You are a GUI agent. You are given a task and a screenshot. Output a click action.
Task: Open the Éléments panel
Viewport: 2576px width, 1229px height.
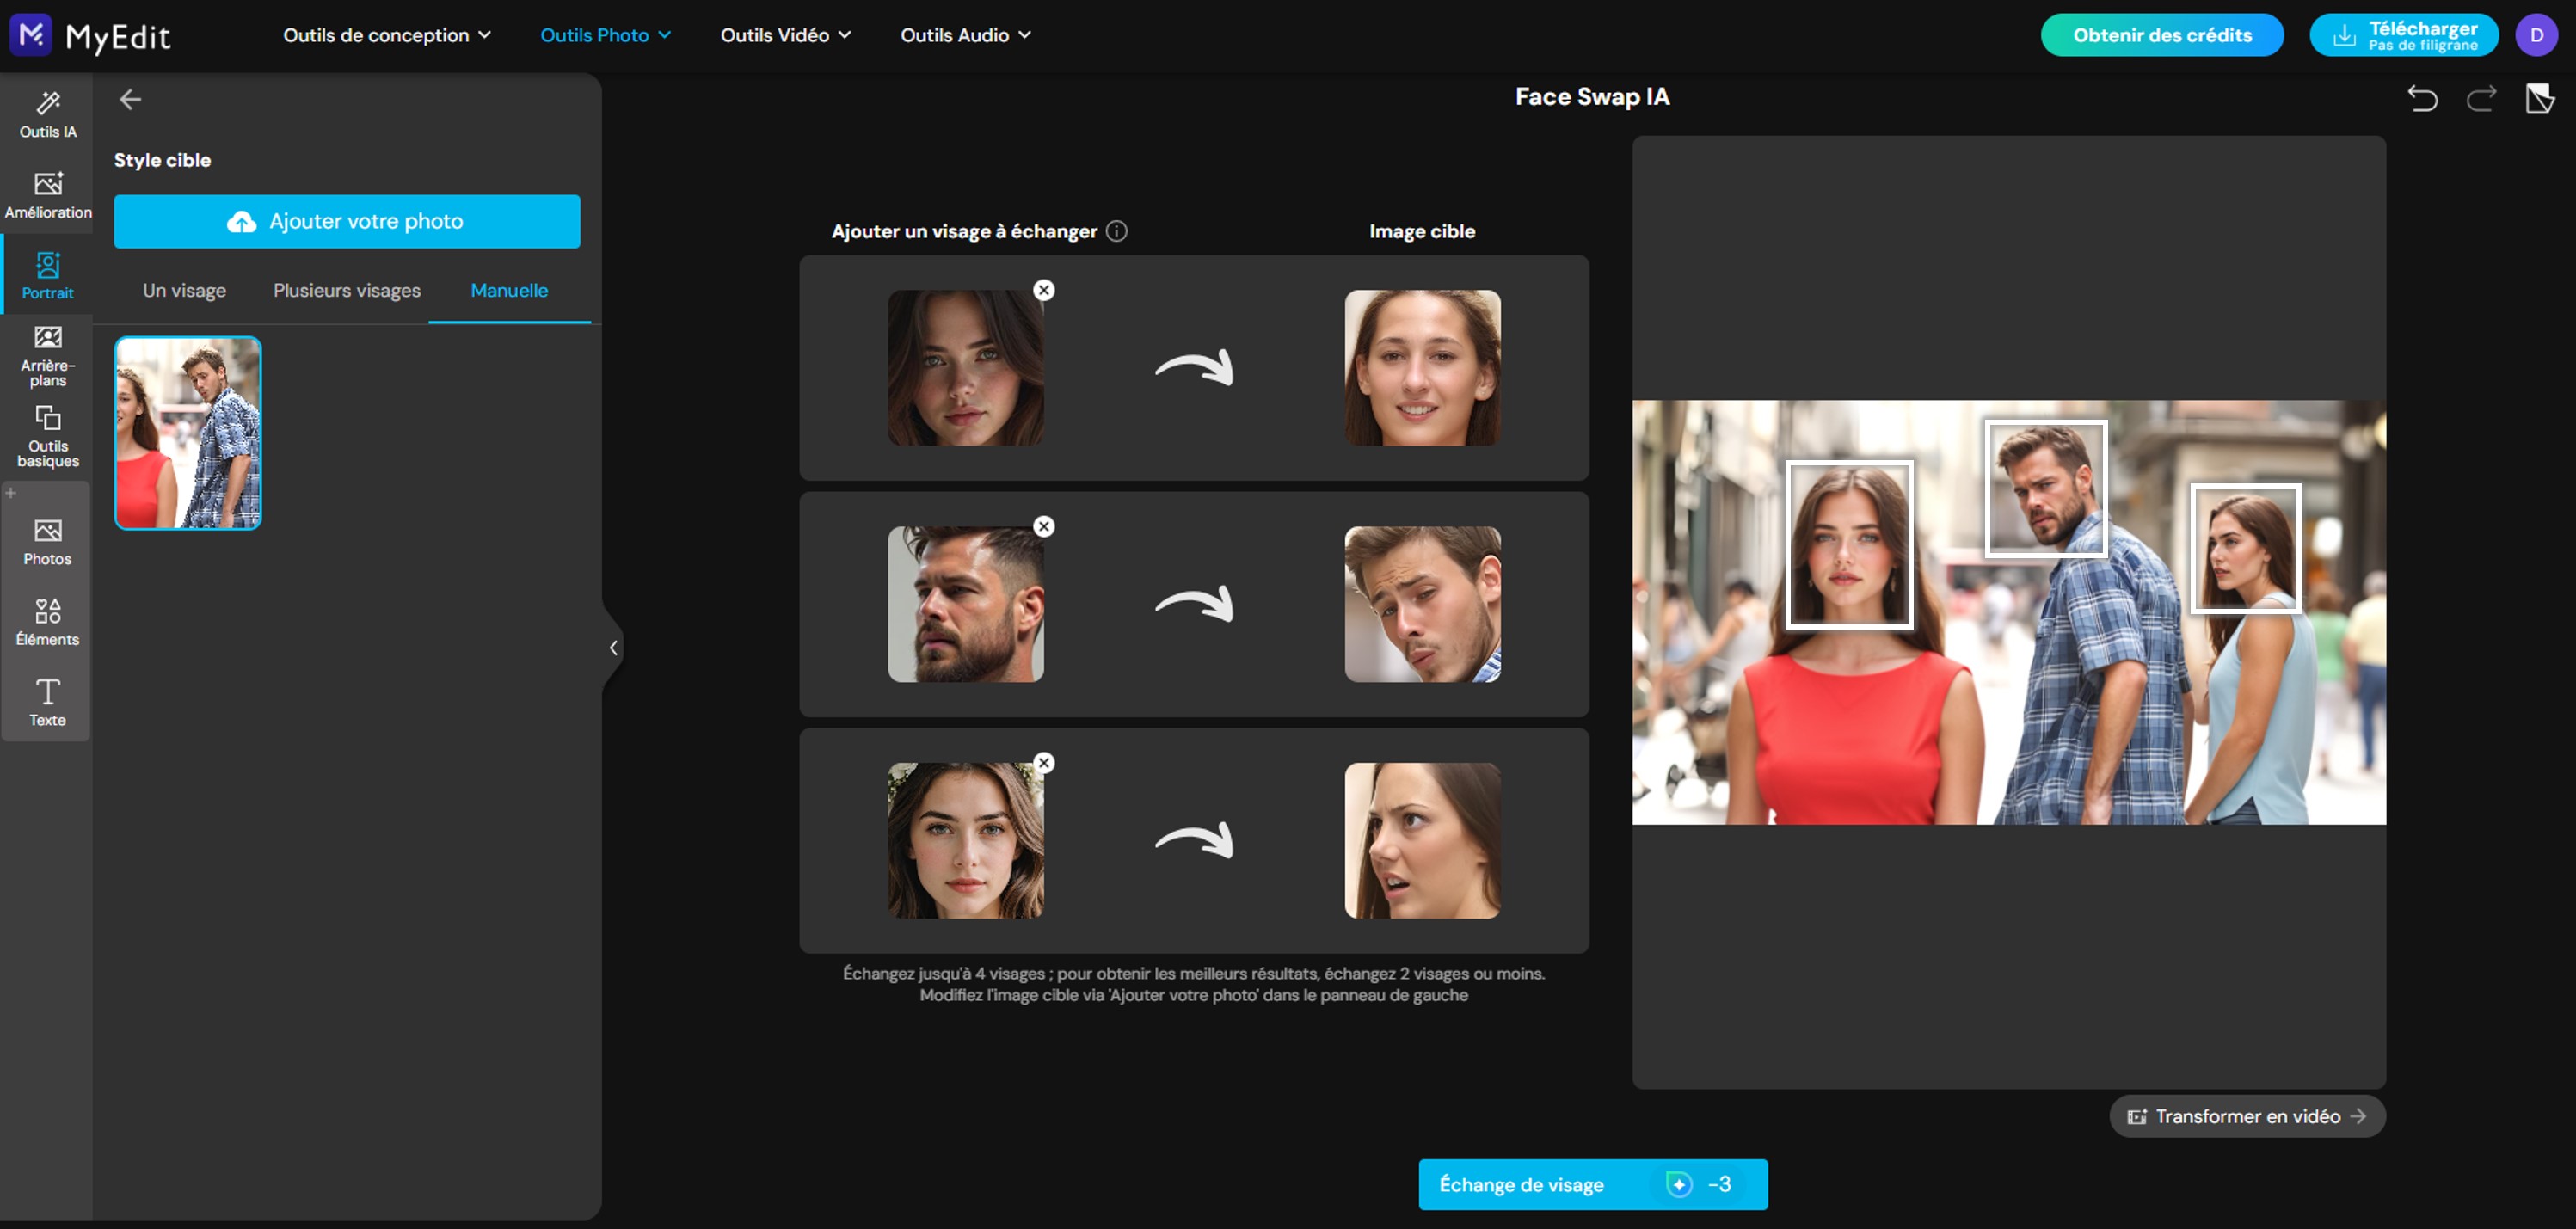(x=47, y=622)
